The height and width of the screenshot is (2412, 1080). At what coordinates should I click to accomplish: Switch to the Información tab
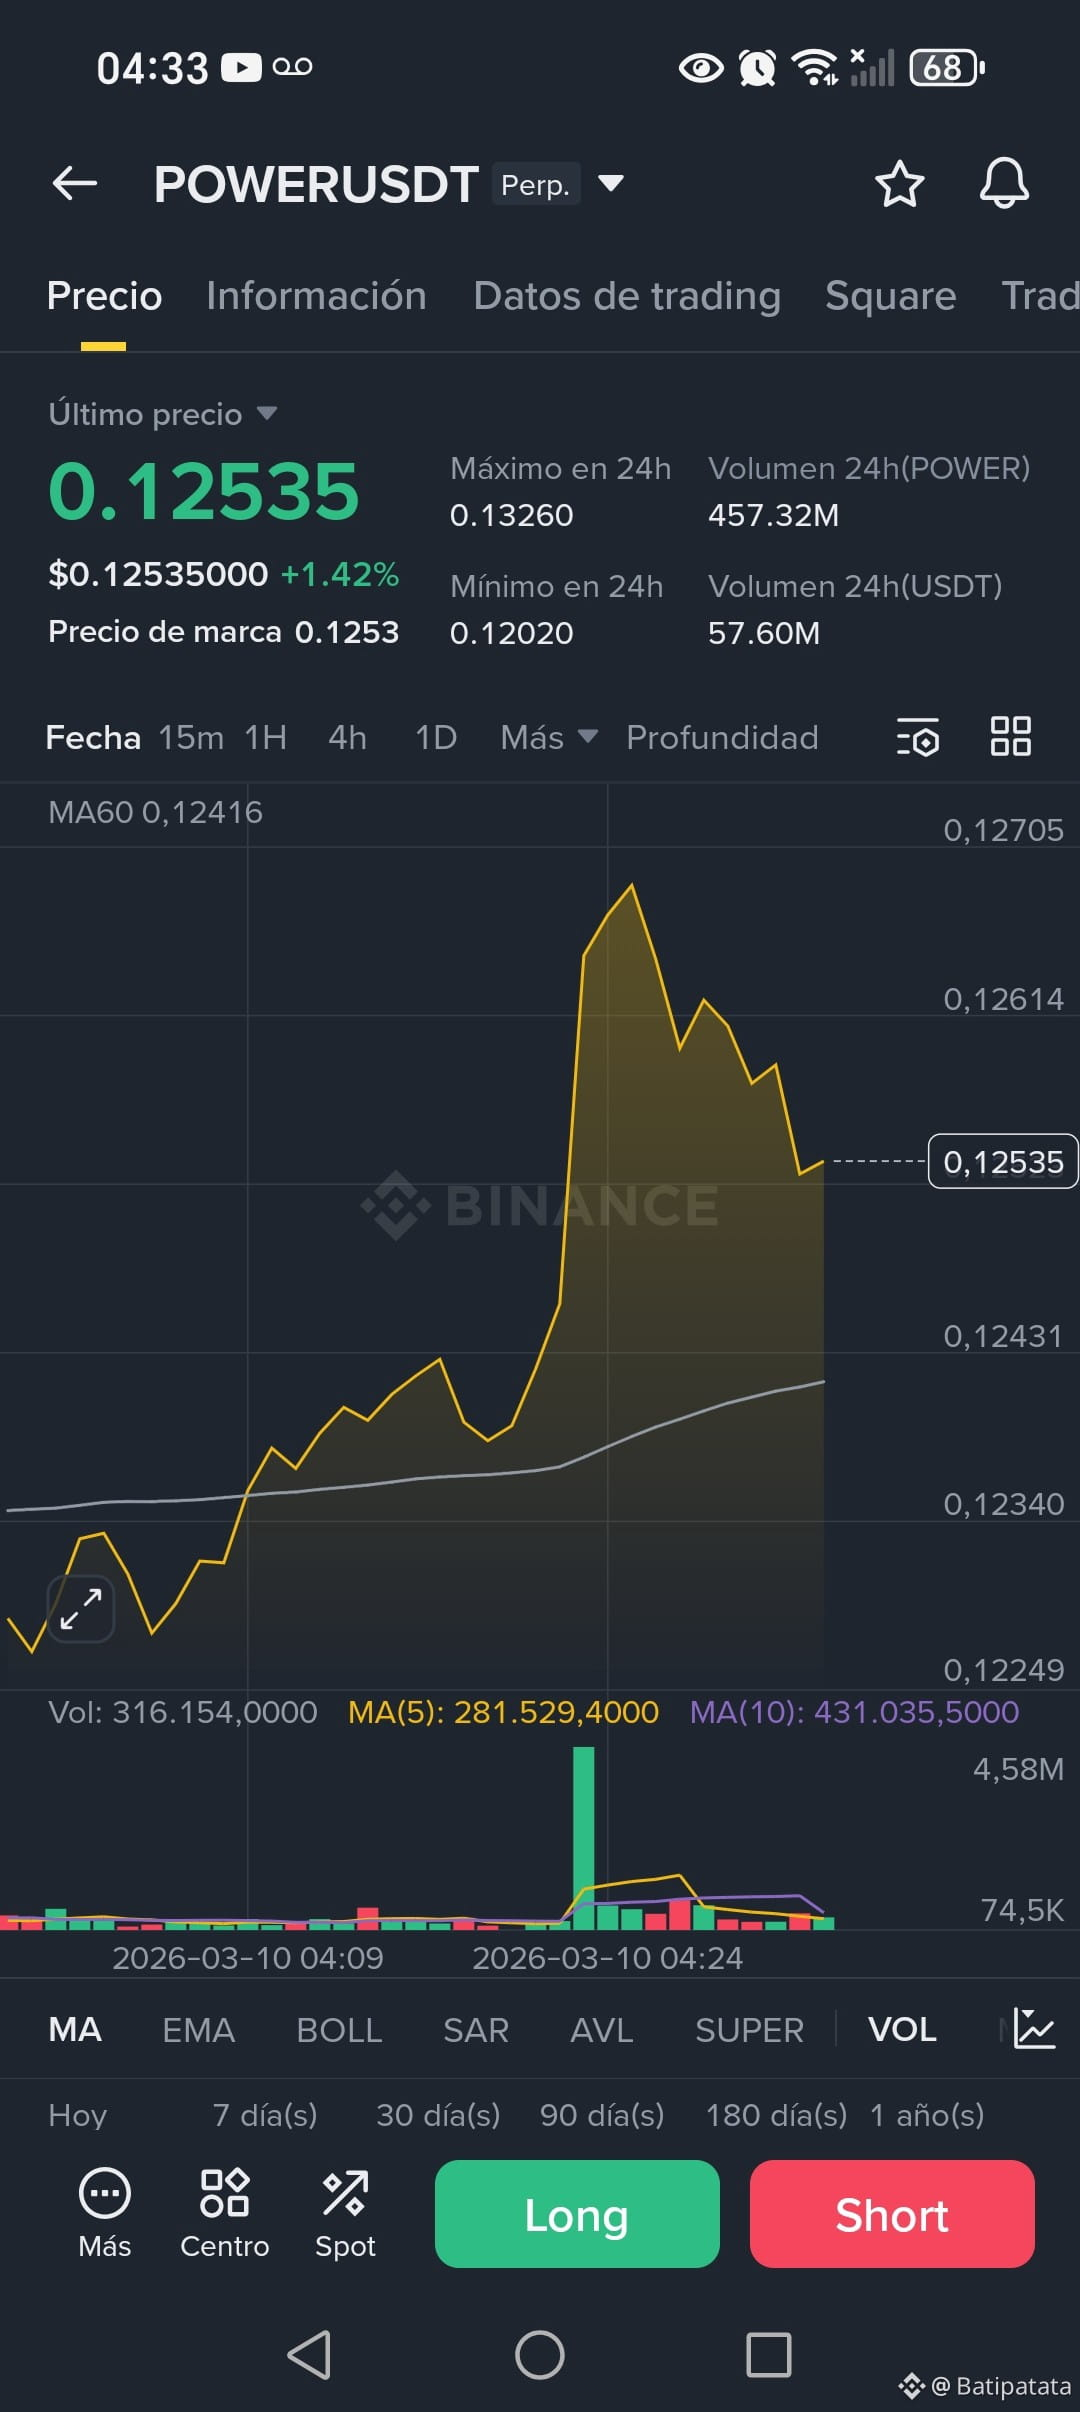316,296
